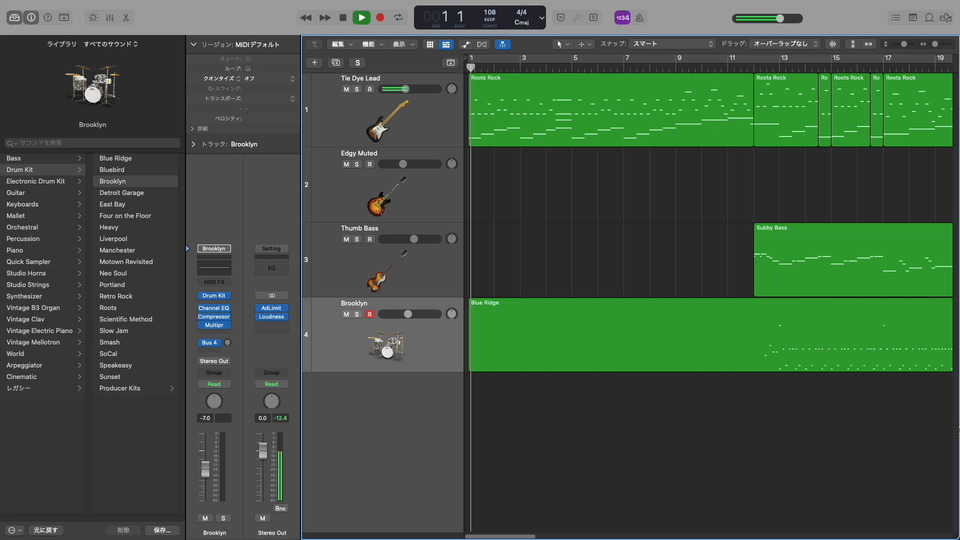Expand the Guitar library category

coord(79,192)
